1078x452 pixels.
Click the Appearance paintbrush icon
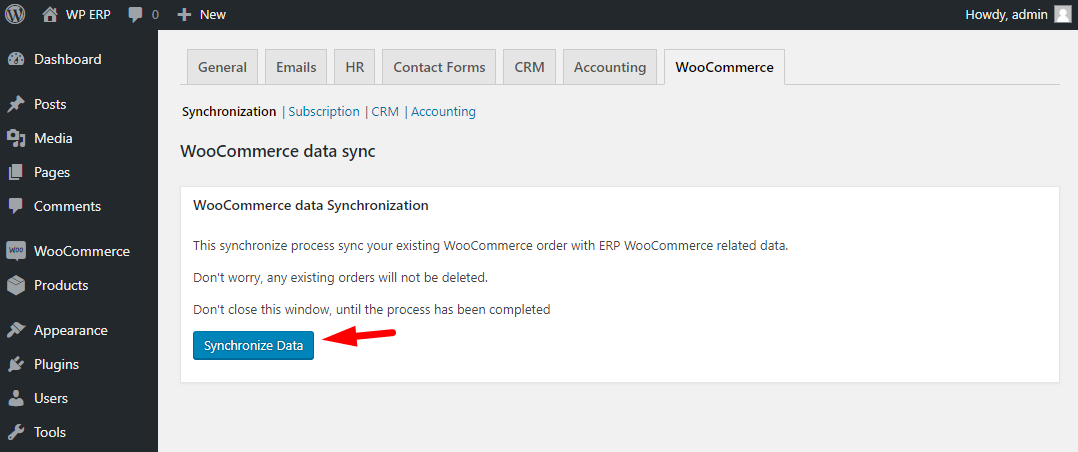pos(16,330)
